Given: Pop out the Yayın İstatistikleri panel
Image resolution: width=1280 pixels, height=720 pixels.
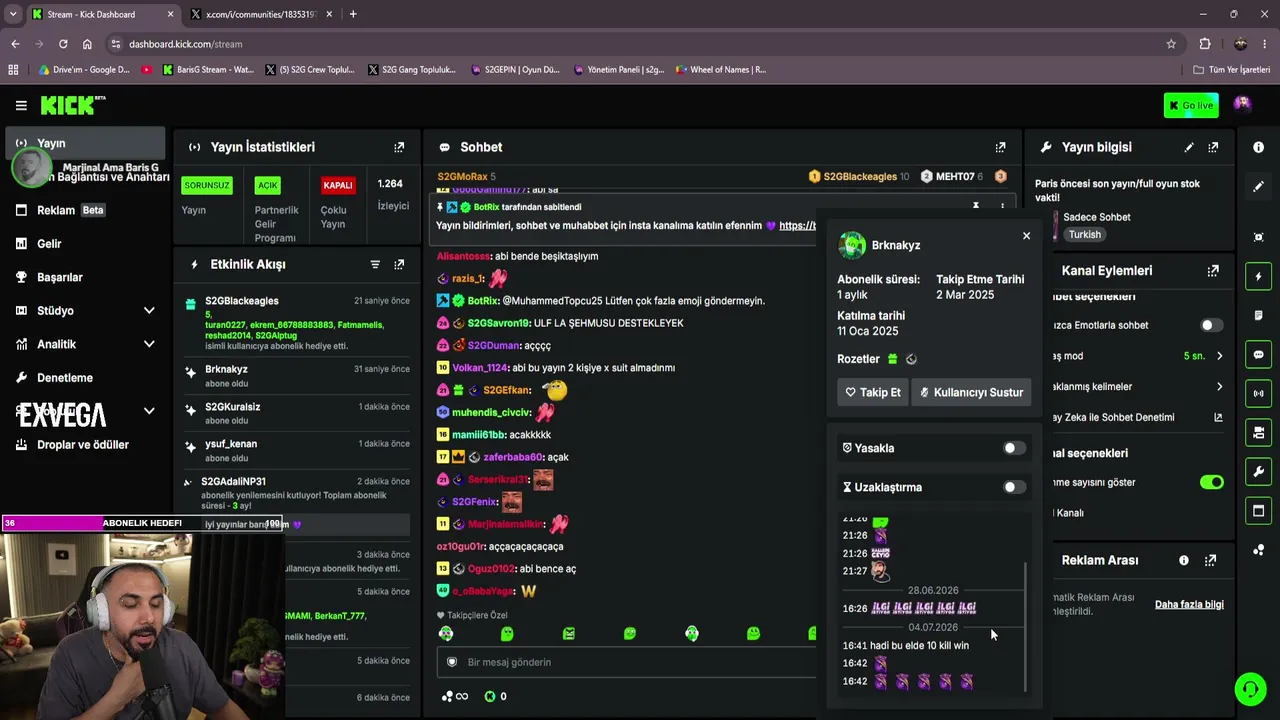Looking at the screenshot, I should [x=399, y=147].
